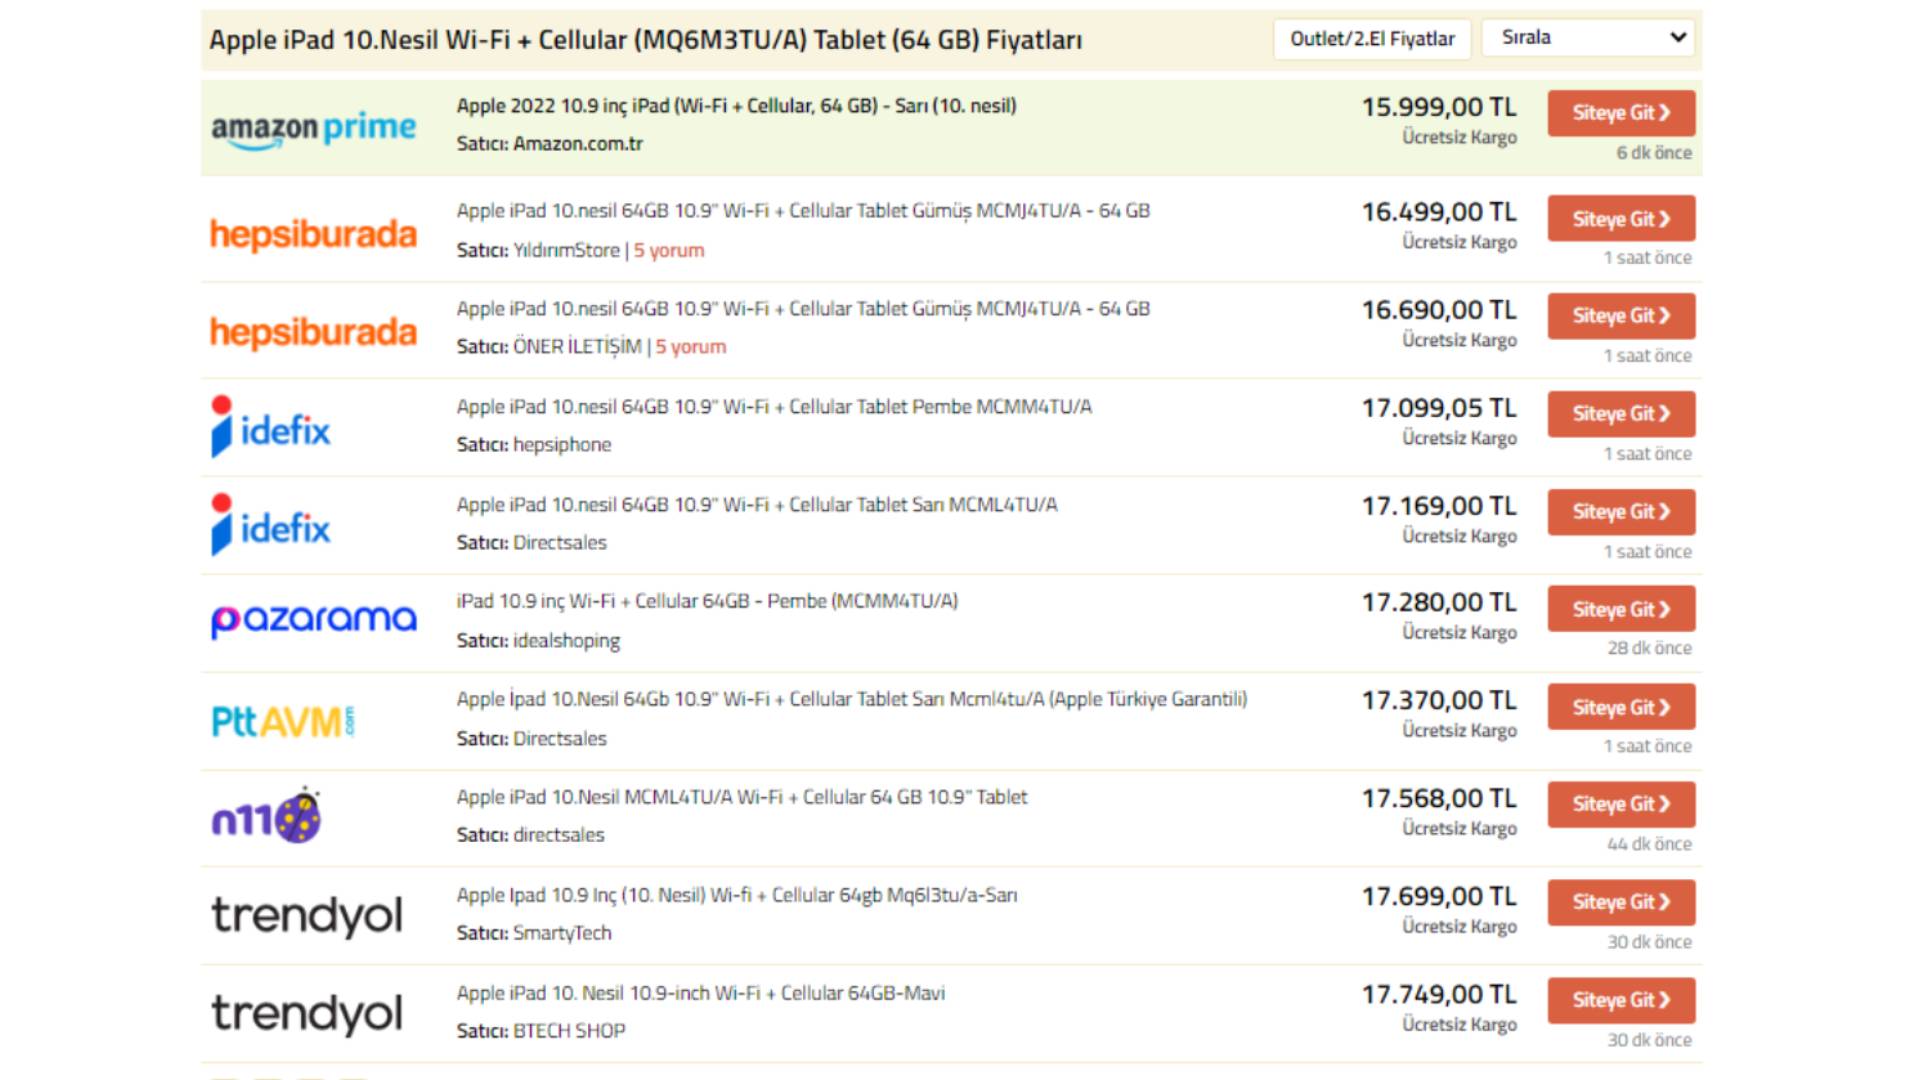Click Siteye Git for 17.099,05 TL offer
The height and width of the screenshot is (1080, 1920).
pyautogui.click(x=1621, y=414)
